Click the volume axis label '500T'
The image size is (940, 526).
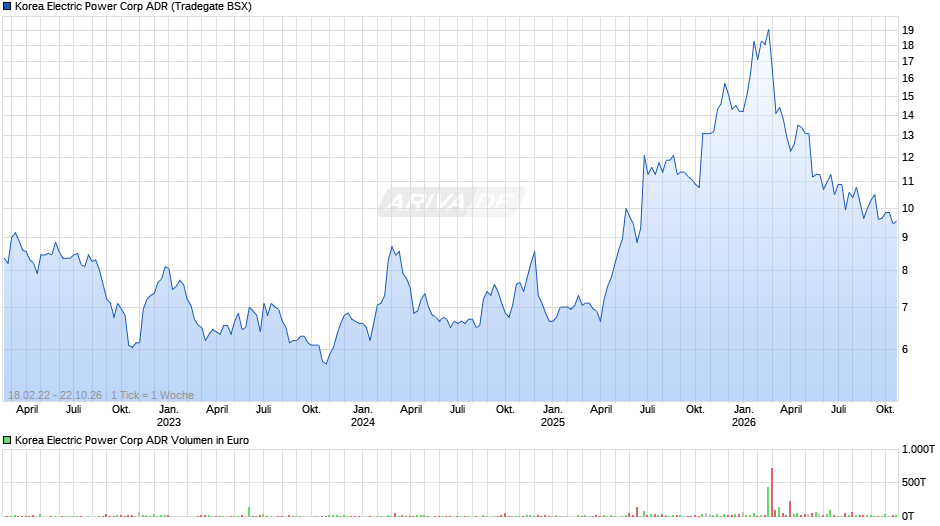914,482
